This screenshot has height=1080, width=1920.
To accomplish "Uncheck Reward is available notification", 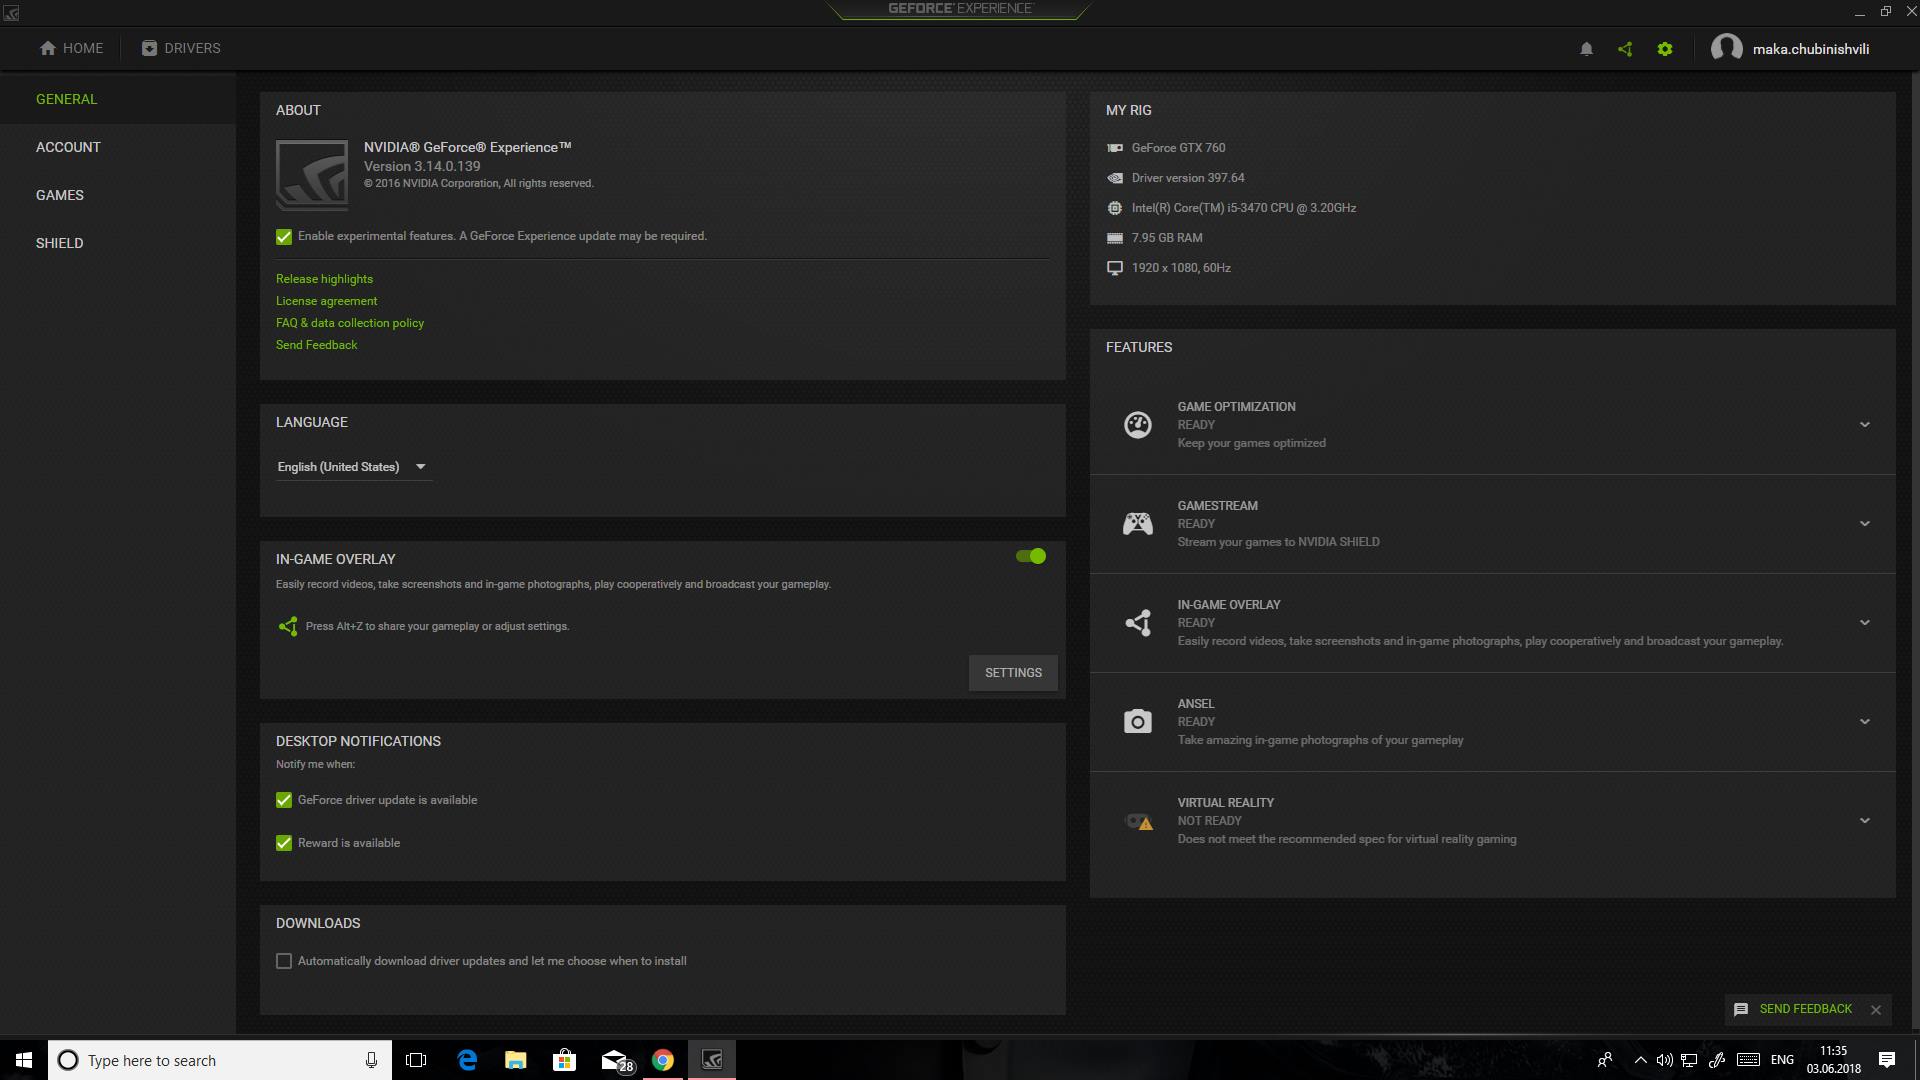I will pos(284,843).
